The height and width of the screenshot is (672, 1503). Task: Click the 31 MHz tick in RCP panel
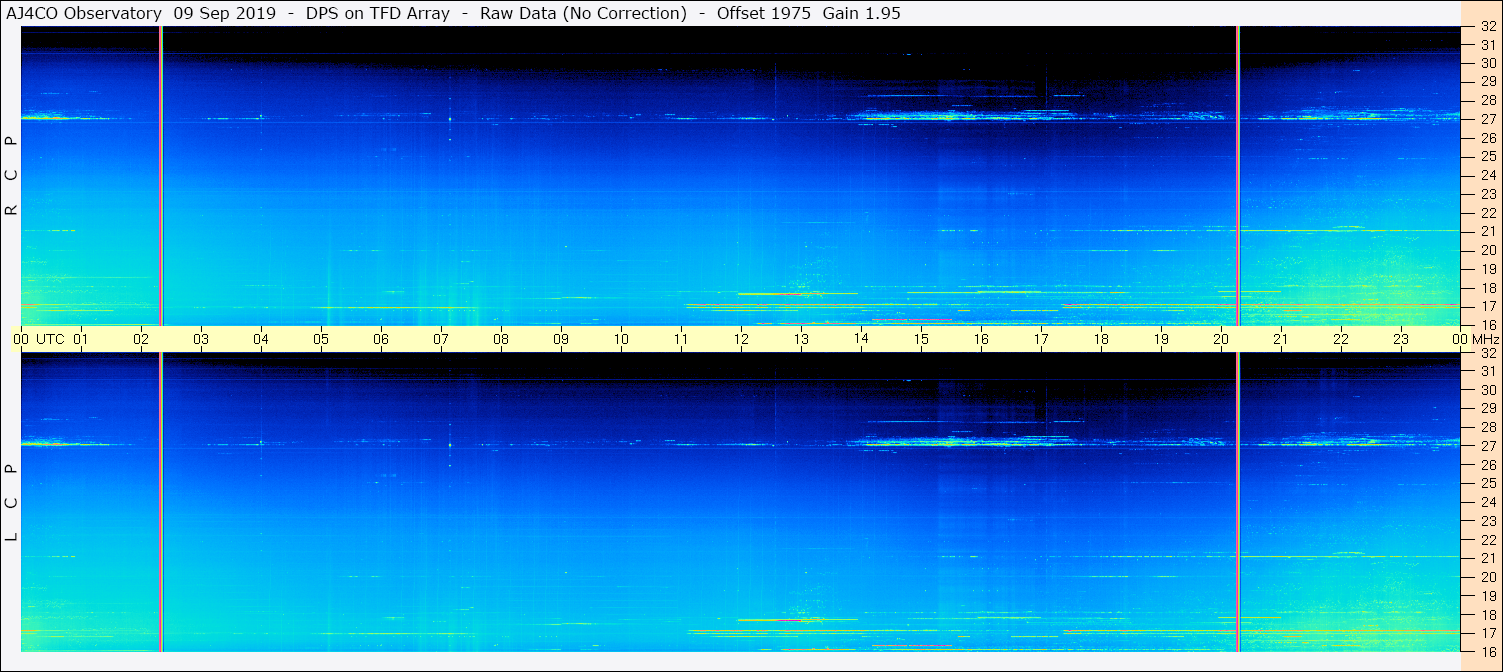[x=1488, y=45]
